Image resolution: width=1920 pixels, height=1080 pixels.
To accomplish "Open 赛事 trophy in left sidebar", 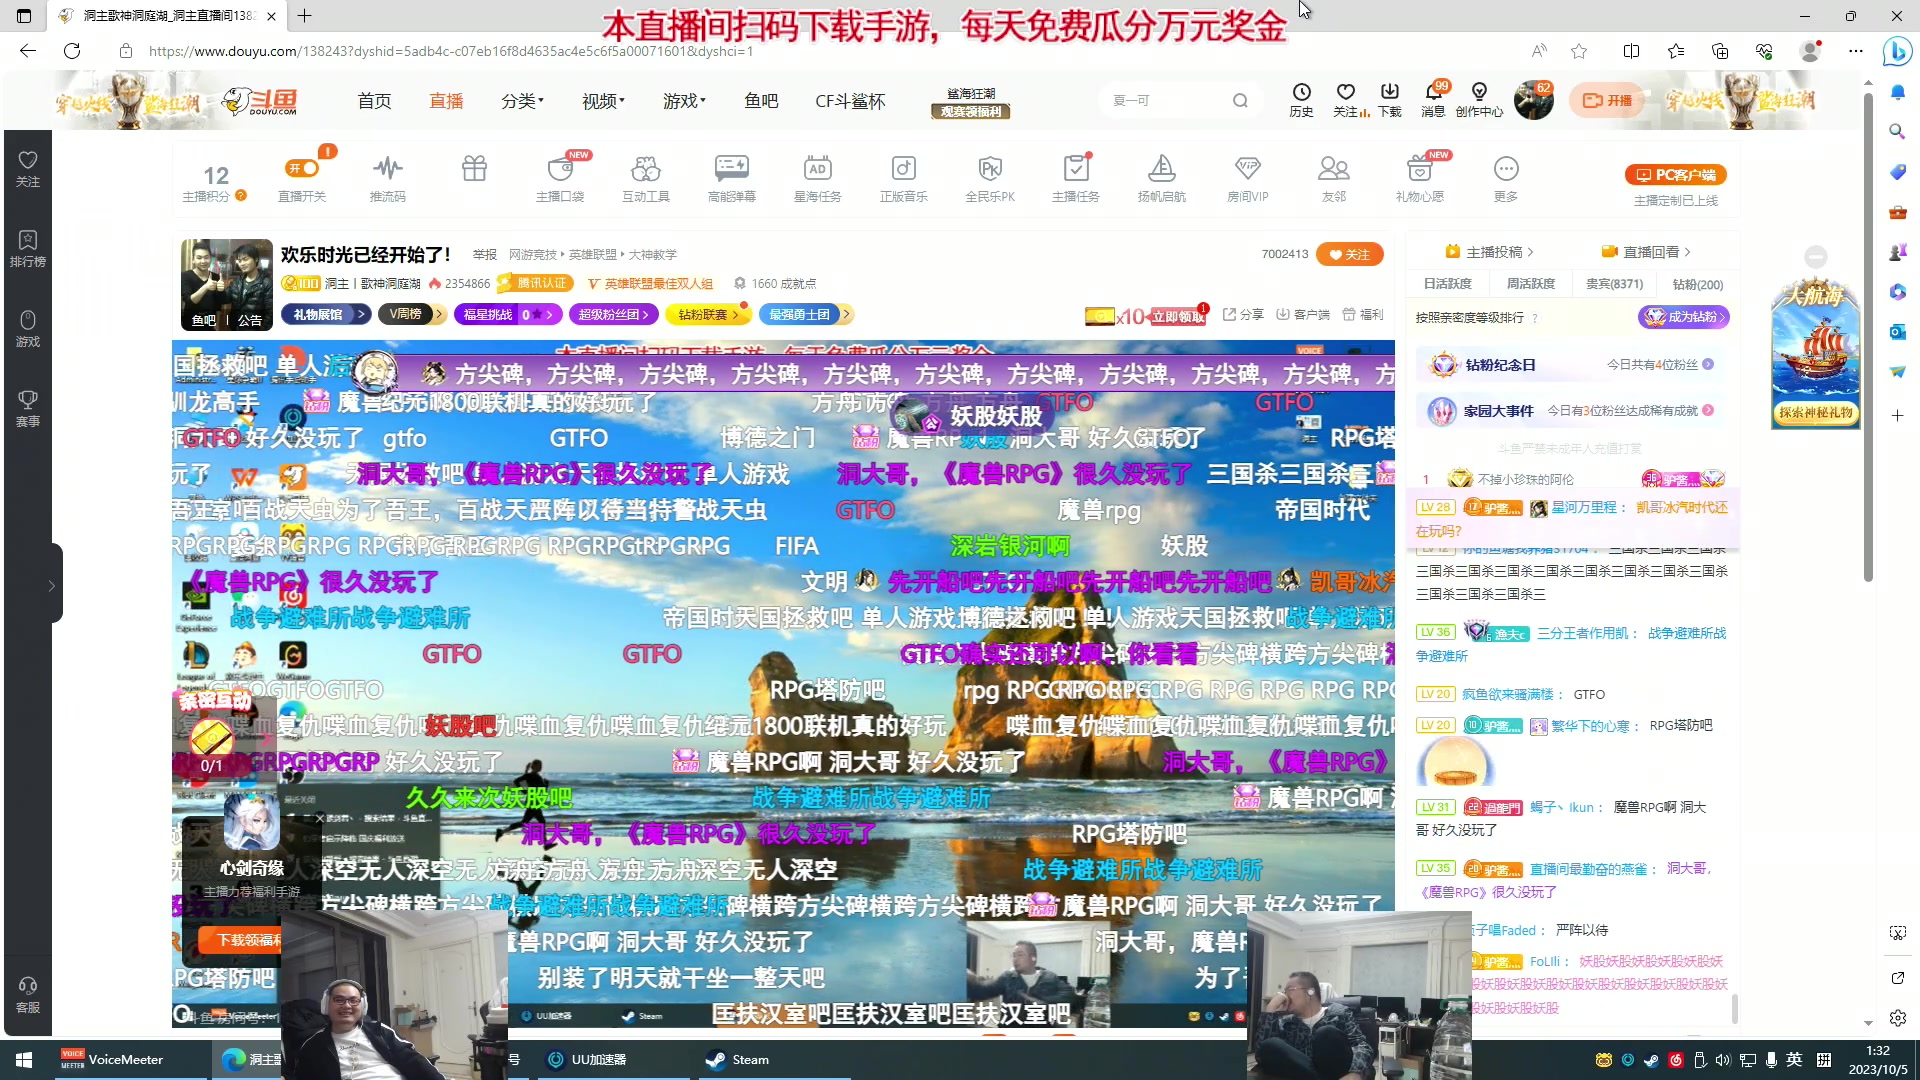I will coord(28,408).
